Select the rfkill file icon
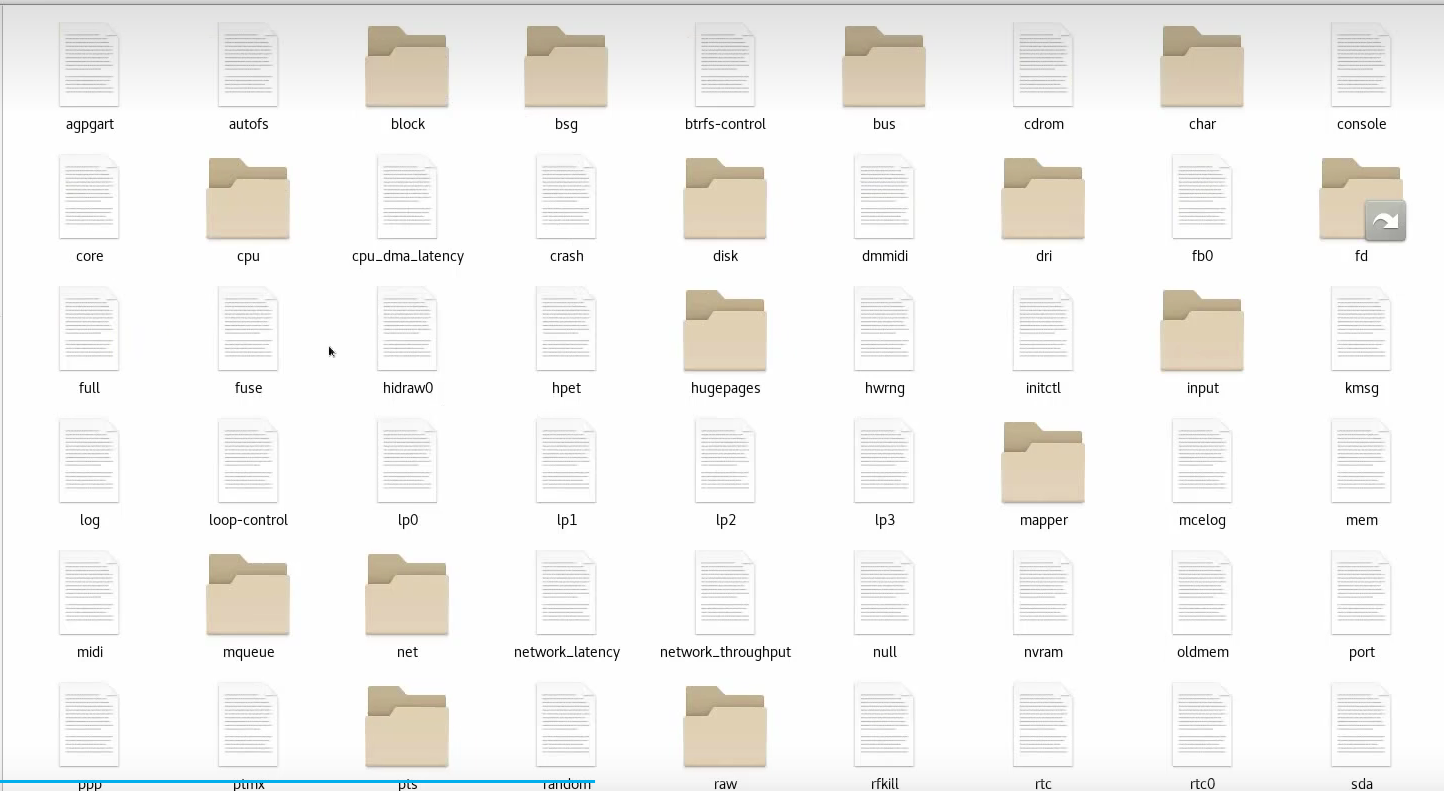The image size is (1444, 791). pos(884,725)
